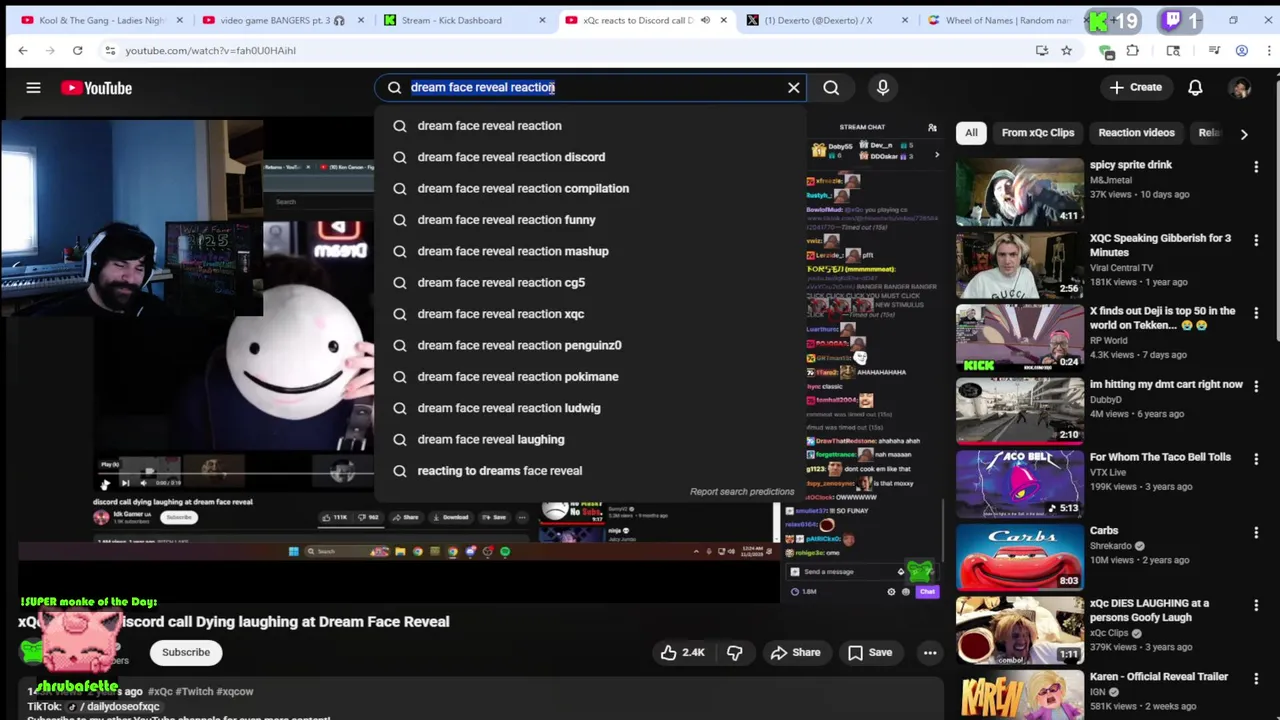Open the Create button
The height and width of the screenshot is (720, 1280).
(x=1135, y=87)
